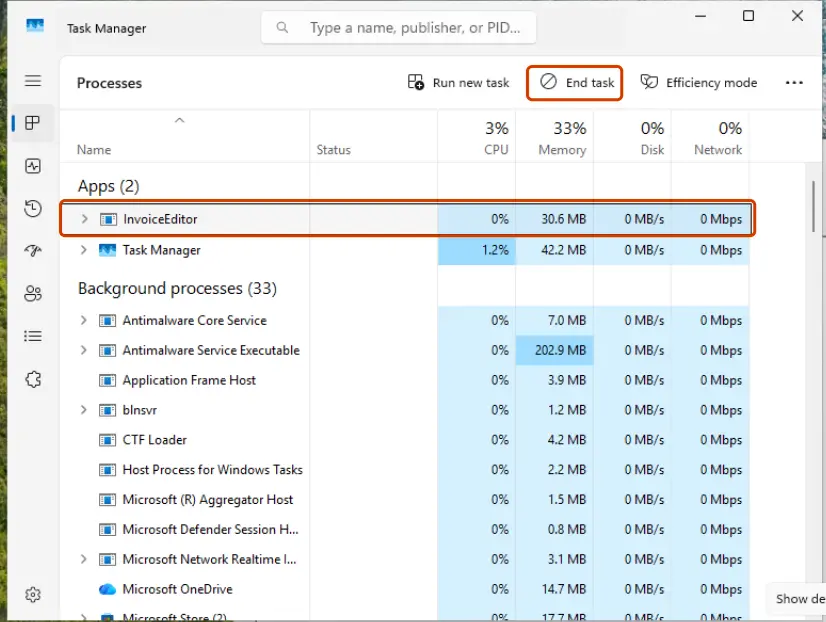Click the Antimalware Core Service icon
Screen dimensions: 826x622
(107, 320)
